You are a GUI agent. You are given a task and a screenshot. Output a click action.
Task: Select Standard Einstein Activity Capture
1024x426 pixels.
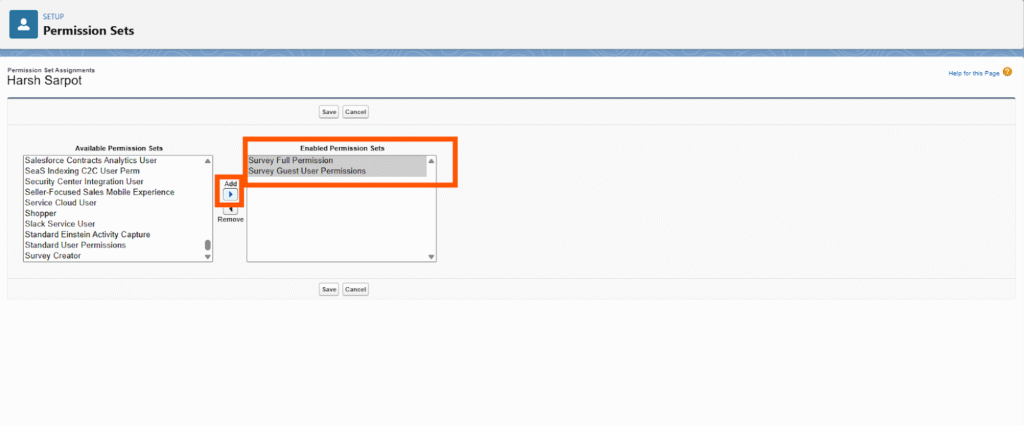pos(87,234)
